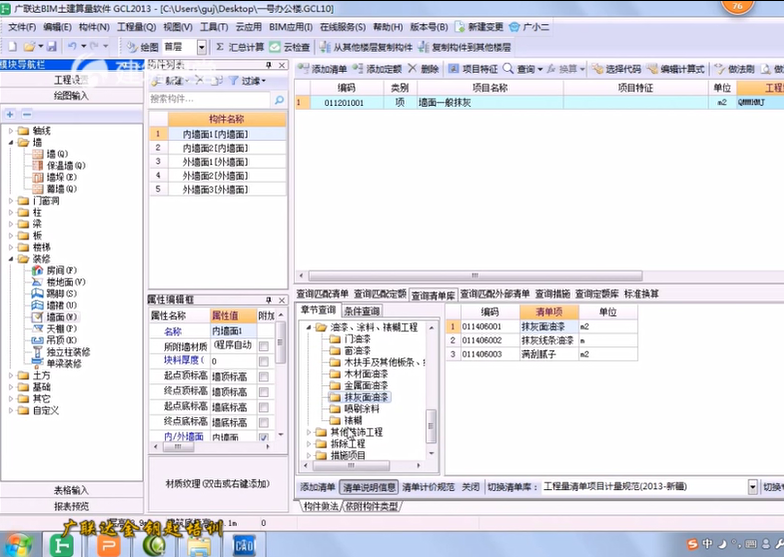Toggle checkbox in 终点底标高 row

pyautogui.click(x=264, y=422)
